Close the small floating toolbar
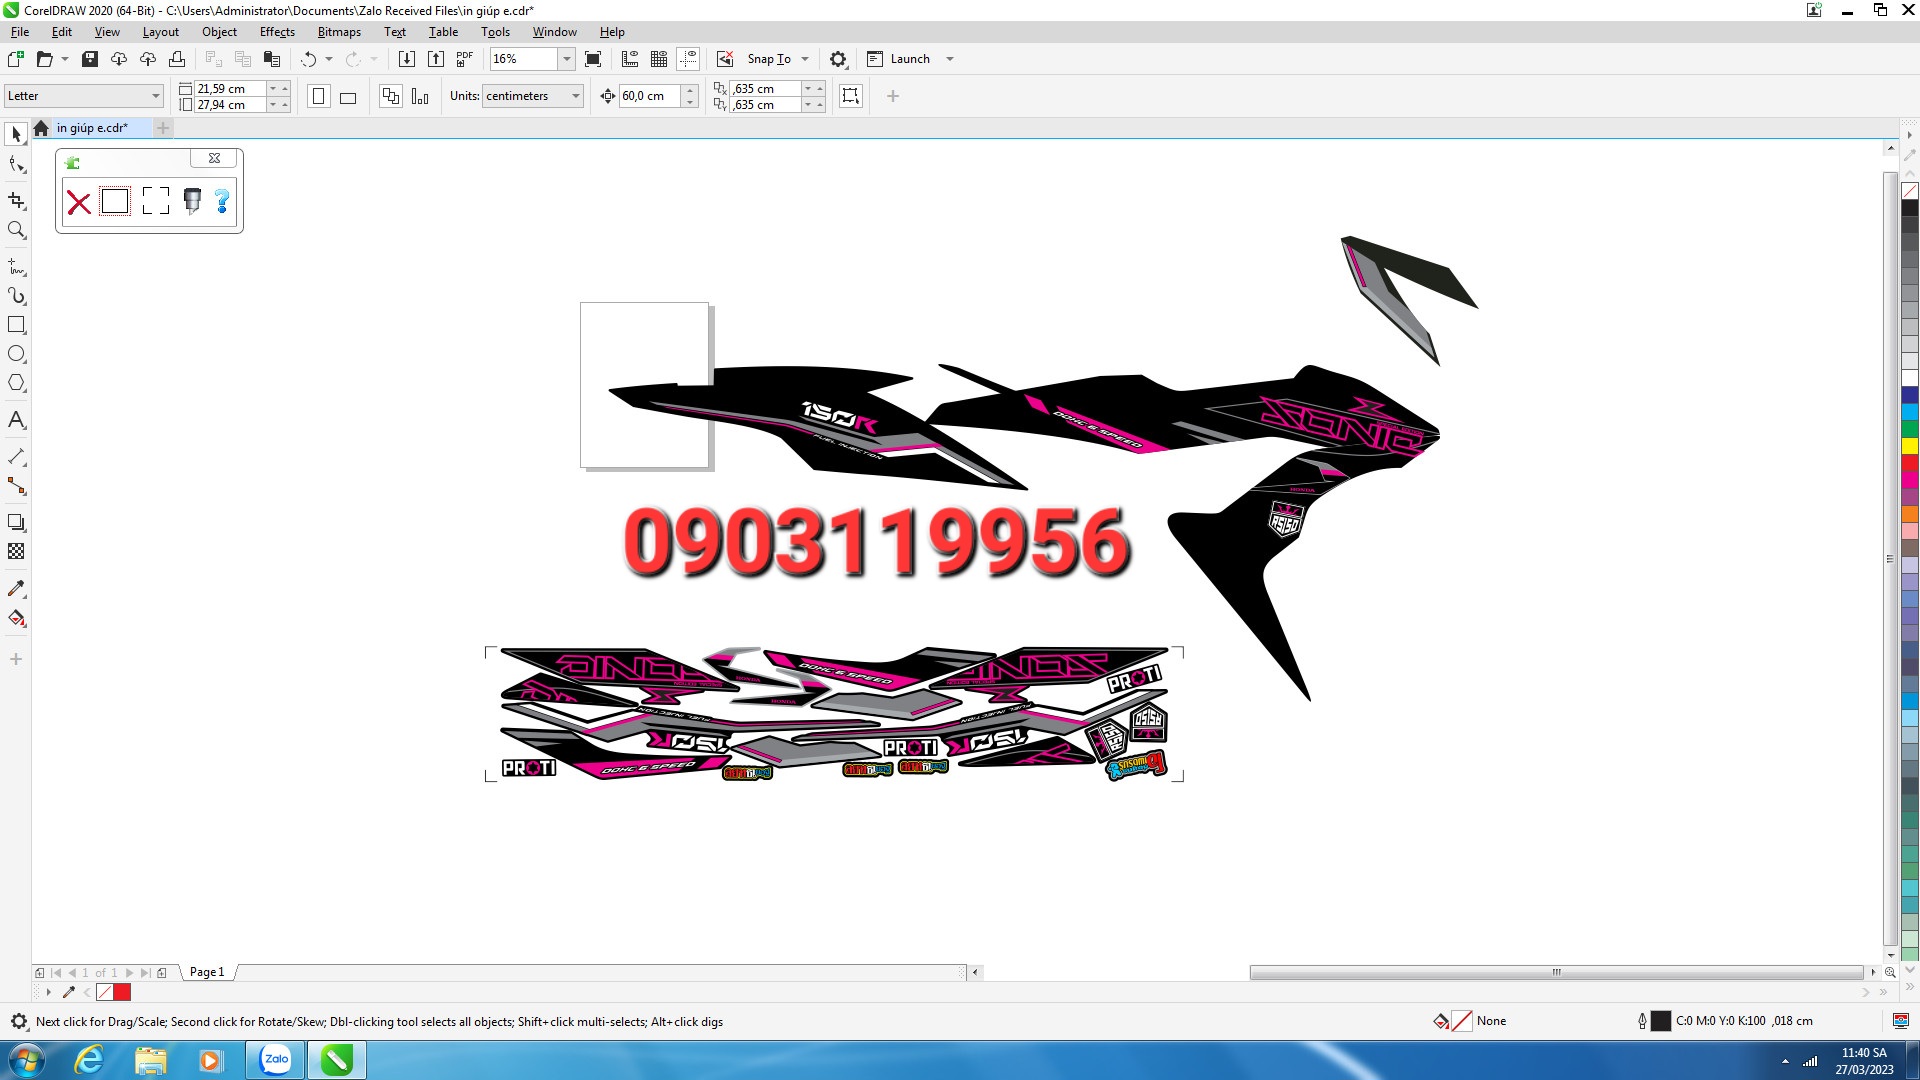Screen dimensions: 1920x1080 tap(214, 158)
